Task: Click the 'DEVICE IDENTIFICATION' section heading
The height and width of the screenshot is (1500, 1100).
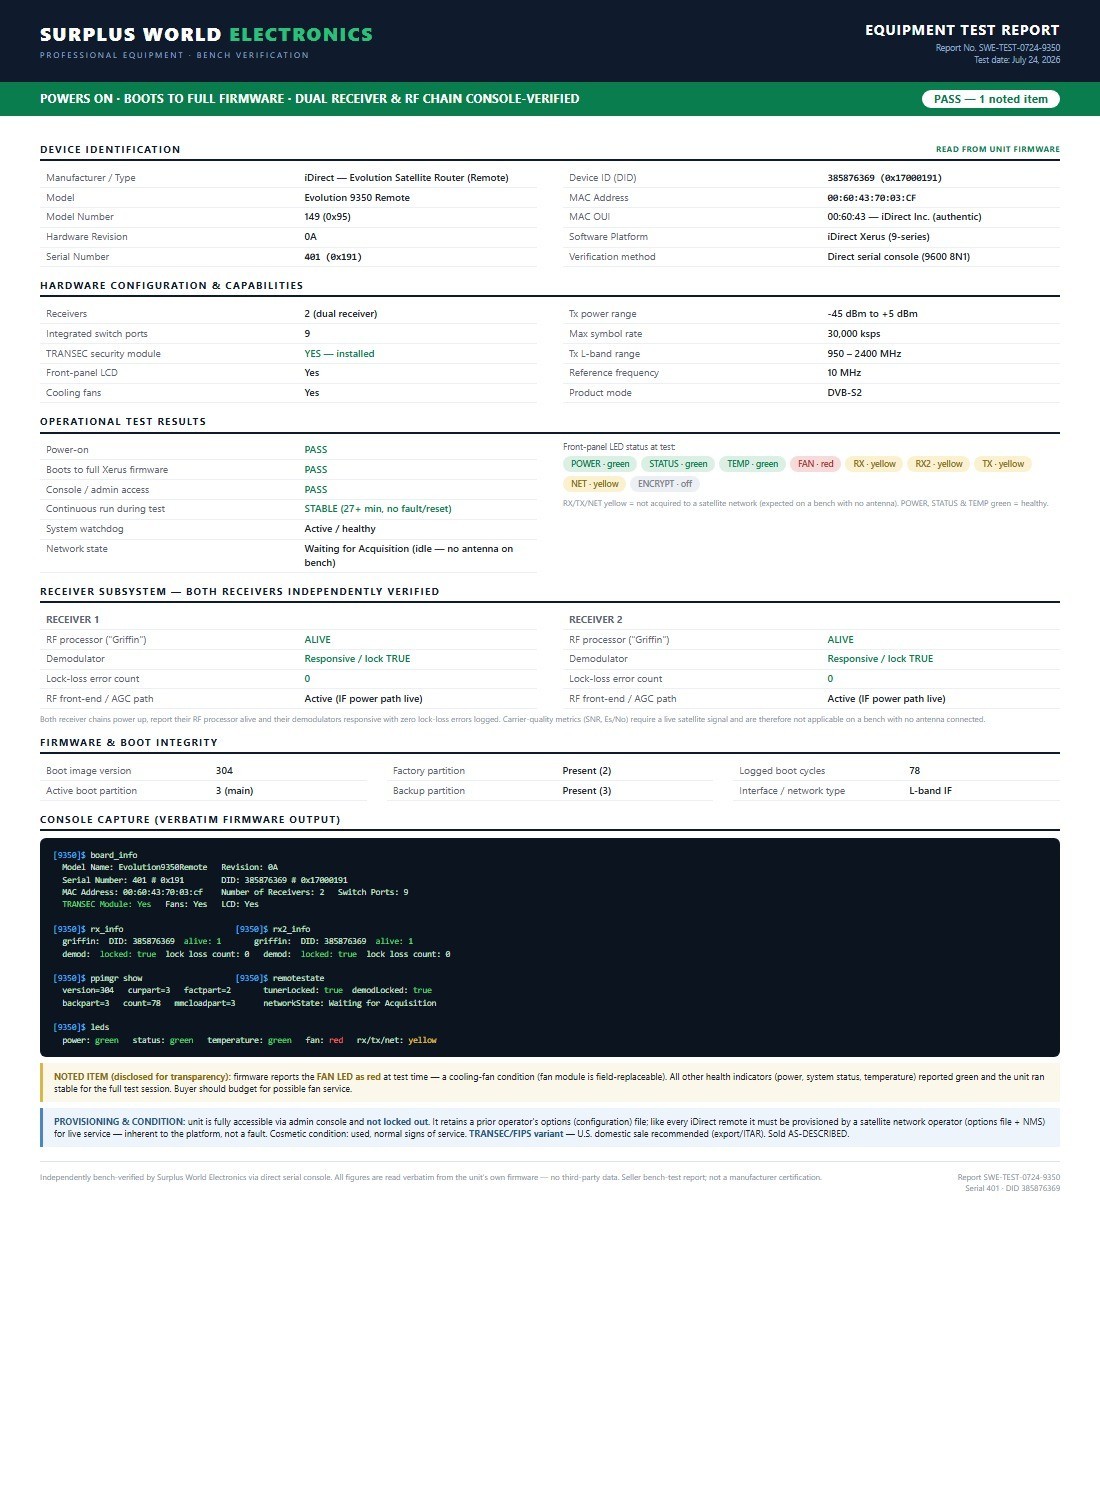Action: tap(110, 150)
